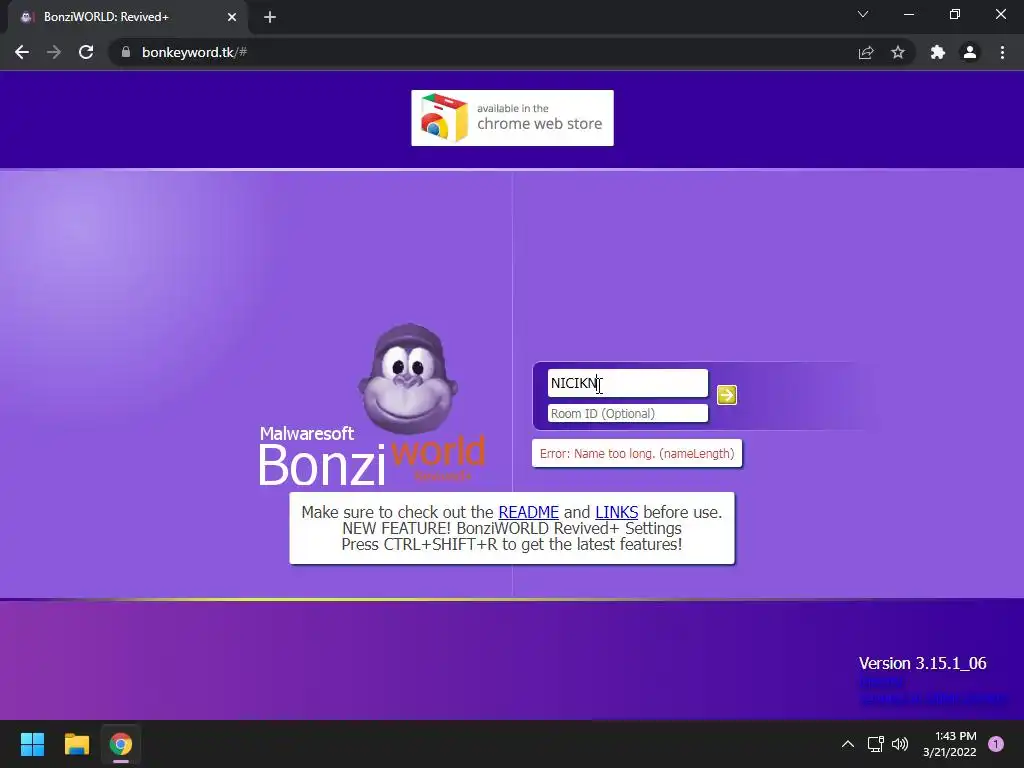
Task: Open the README link
Action: pos(528,512)
